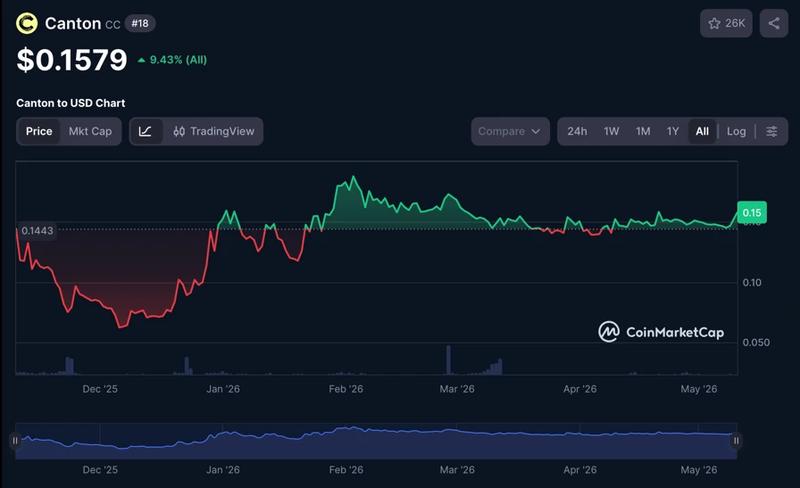Click the 0.10 y-axis label
This screenshot has width=800, height=488.
pyautogui.click(x=752, y=282)
